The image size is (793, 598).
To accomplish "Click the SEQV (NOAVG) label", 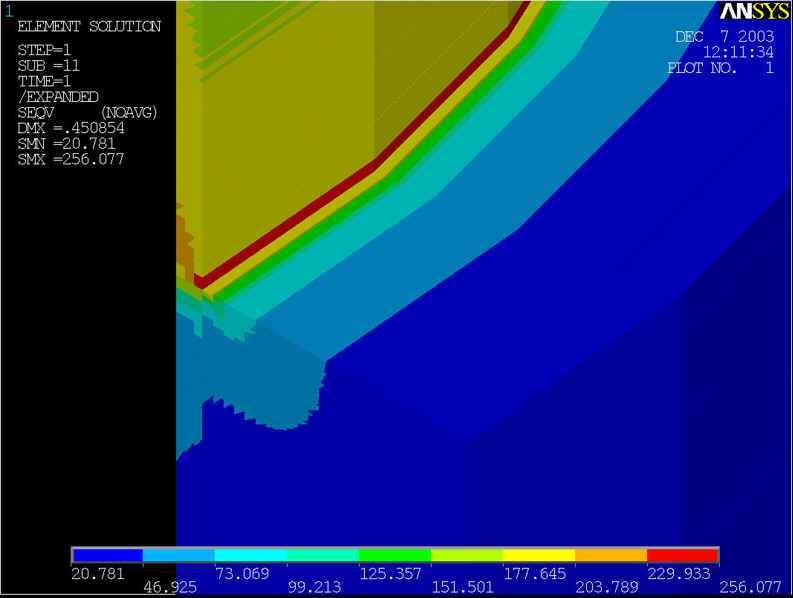I will coord(89,112).
